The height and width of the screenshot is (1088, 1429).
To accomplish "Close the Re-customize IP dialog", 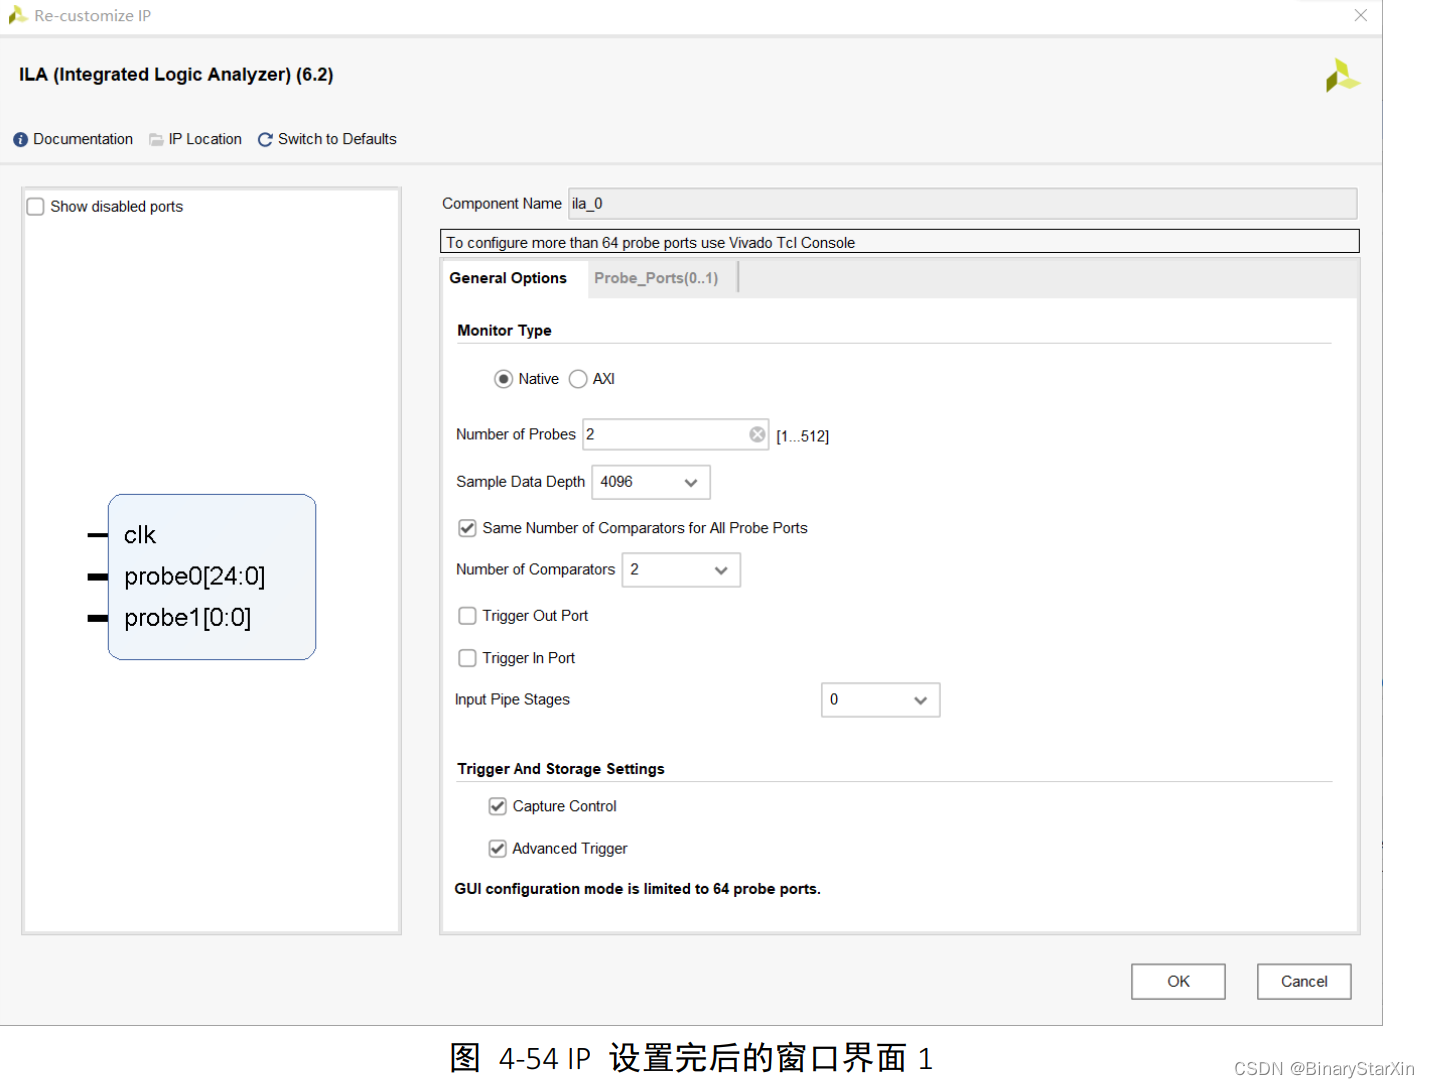I will coord(1360,15).
